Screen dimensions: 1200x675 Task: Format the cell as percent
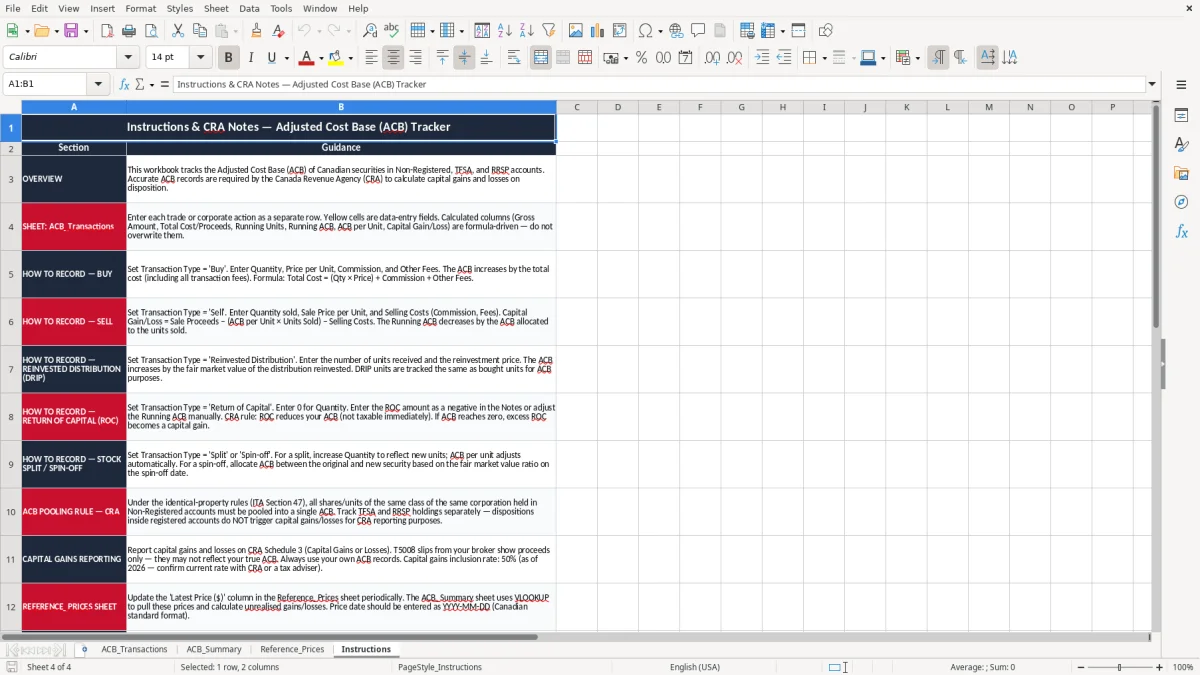pos(641,58)
